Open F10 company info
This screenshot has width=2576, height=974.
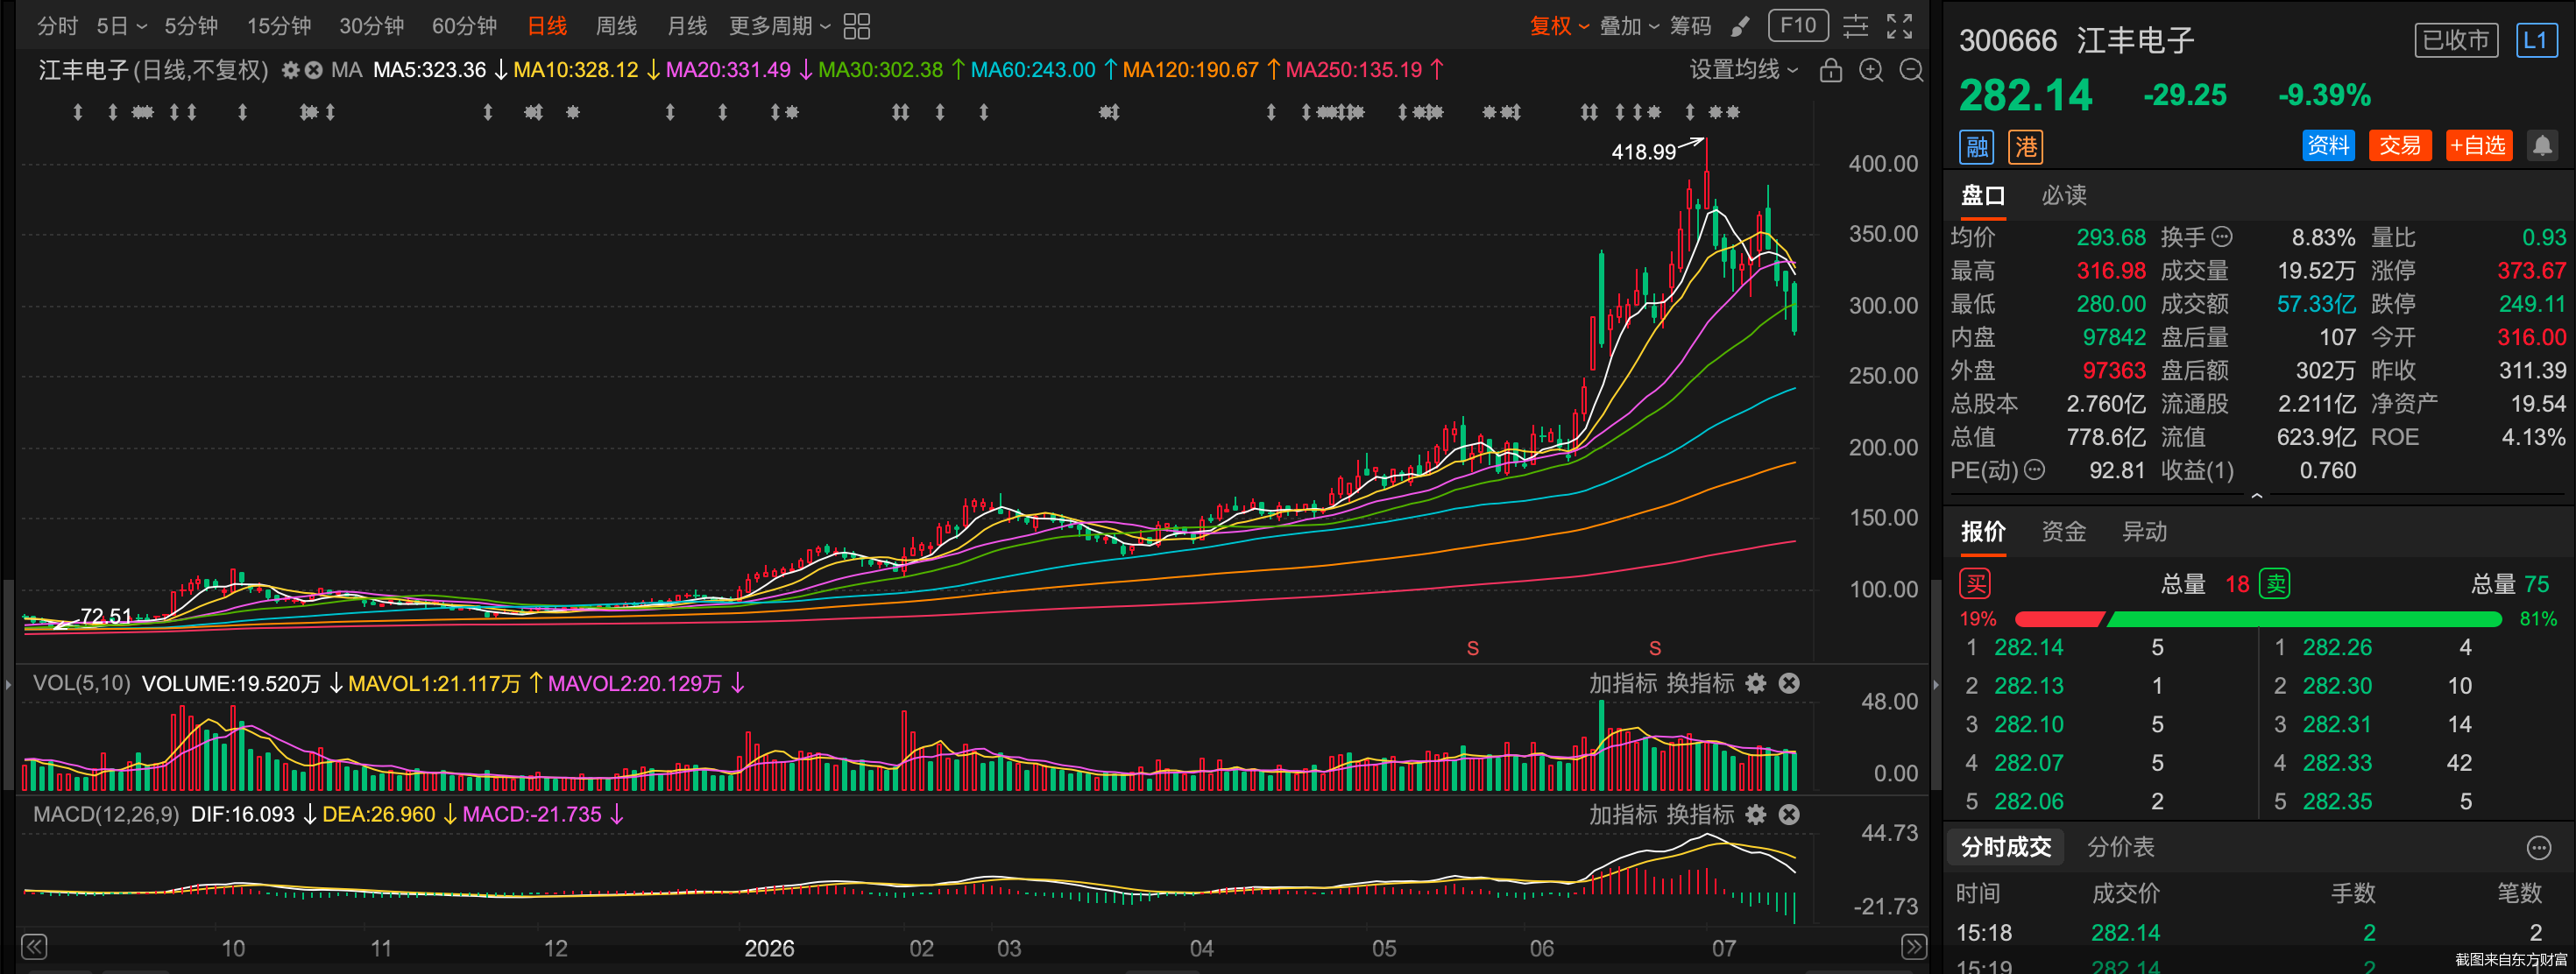[1797, 26]
